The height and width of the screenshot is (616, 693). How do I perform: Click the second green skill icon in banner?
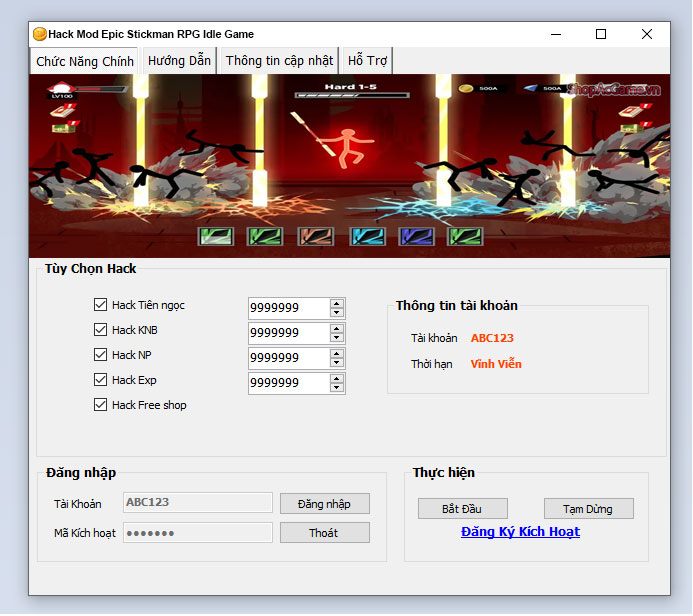pyautogui.click(x=265, y=236)
